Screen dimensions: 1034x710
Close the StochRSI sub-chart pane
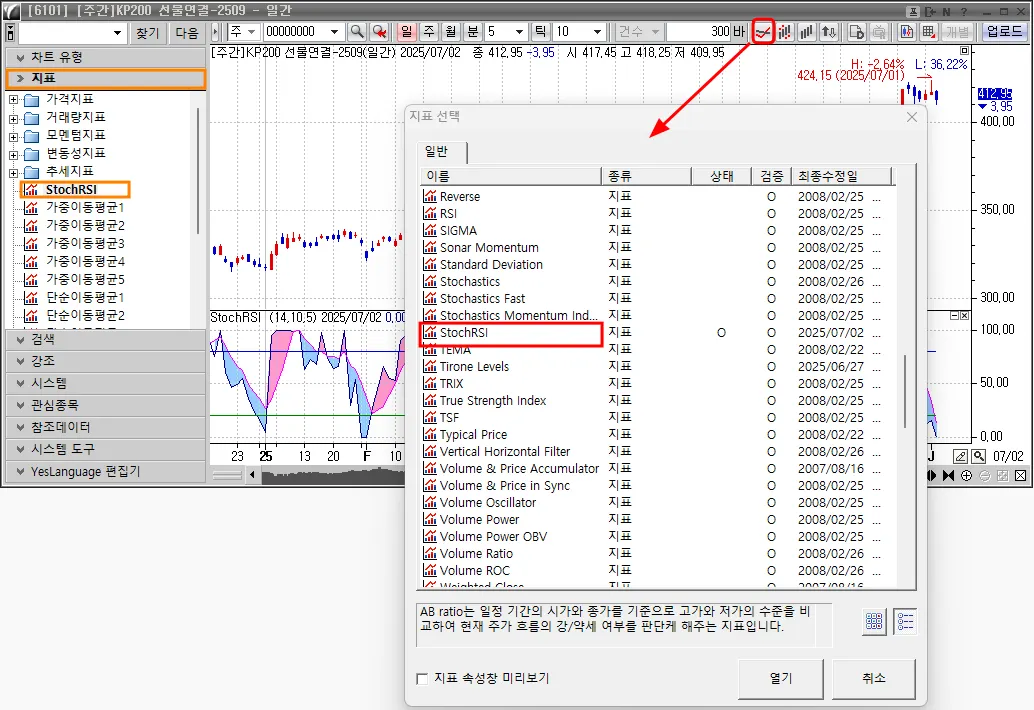click(964, 316)
